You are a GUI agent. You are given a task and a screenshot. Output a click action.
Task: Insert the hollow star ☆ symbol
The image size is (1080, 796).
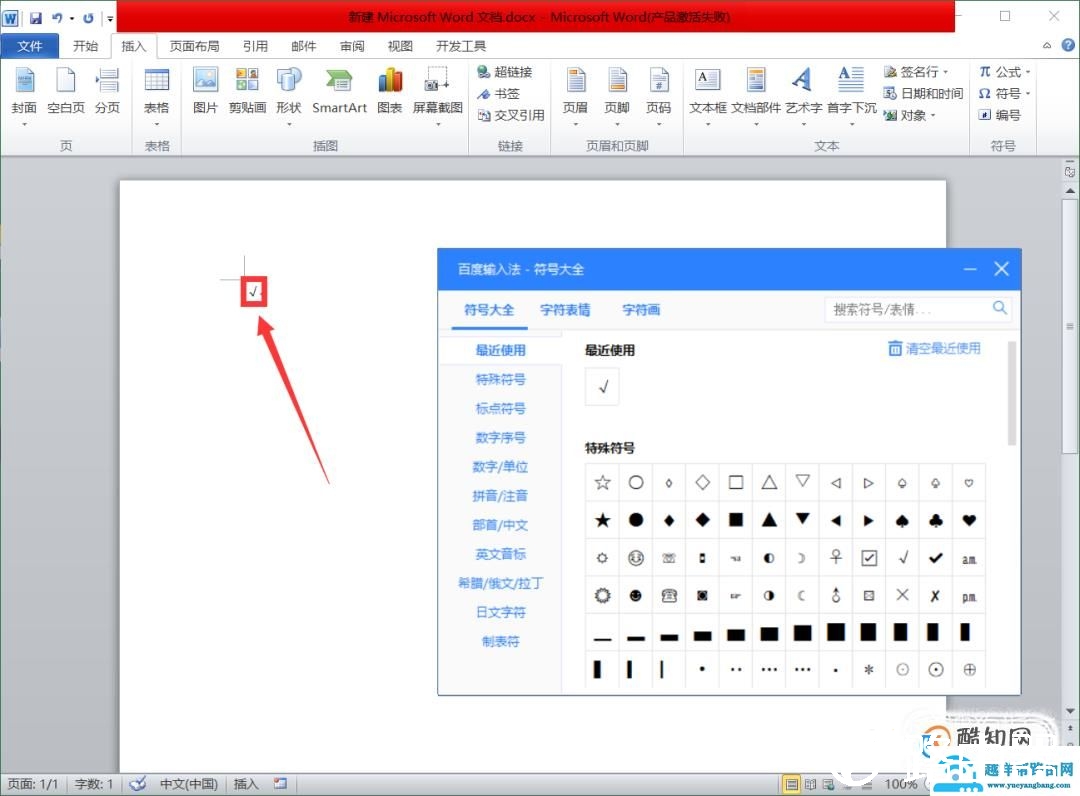pyautogui.click(x=603, y=483)
